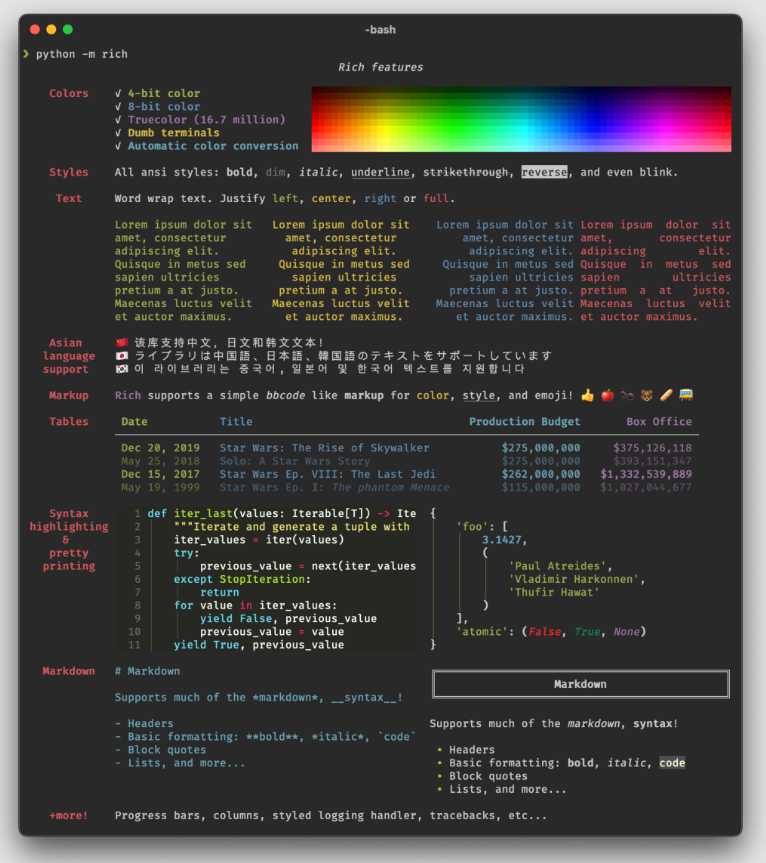Image resolution: width=766 pixels, height=863 pixels.
Task: Click the 'strikethrough' word in Styles
Action: (466, 172)
